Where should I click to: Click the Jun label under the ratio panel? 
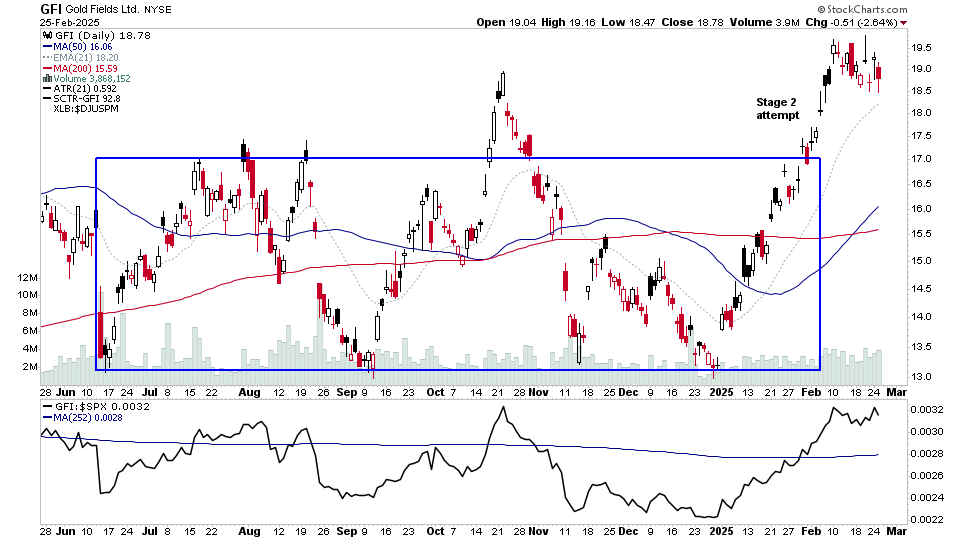tap(66, 531)
